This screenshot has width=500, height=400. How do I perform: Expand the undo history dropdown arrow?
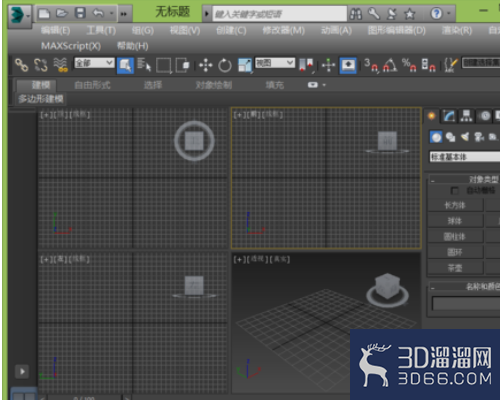click(x=112, y=14)
